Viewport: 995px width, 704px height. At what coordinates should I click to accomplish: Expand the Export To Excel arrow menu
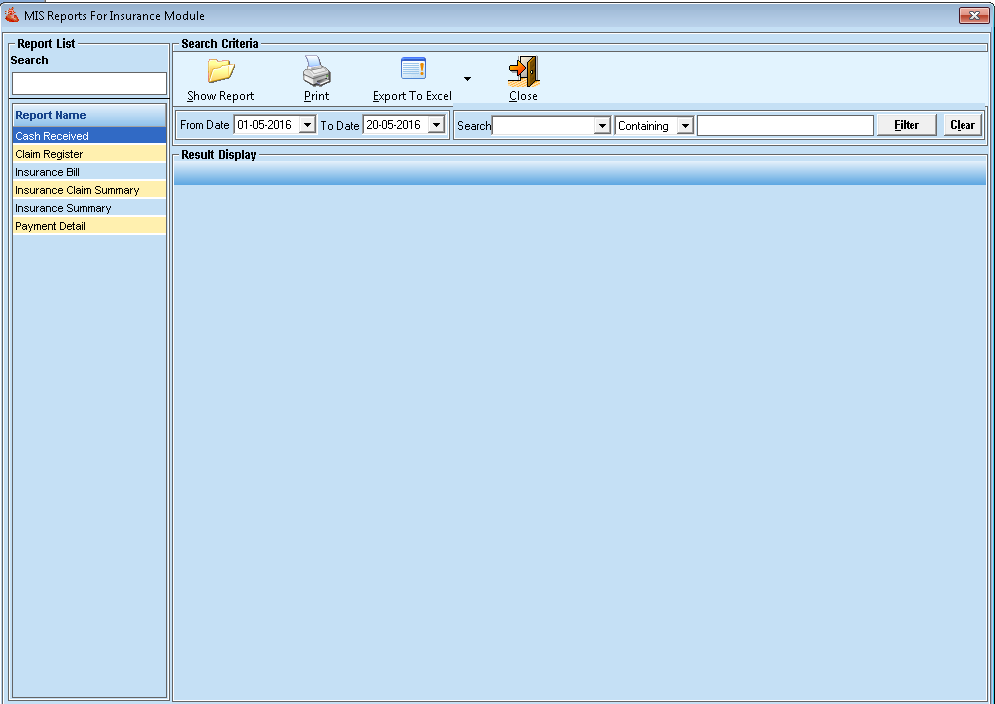[467, 78]
